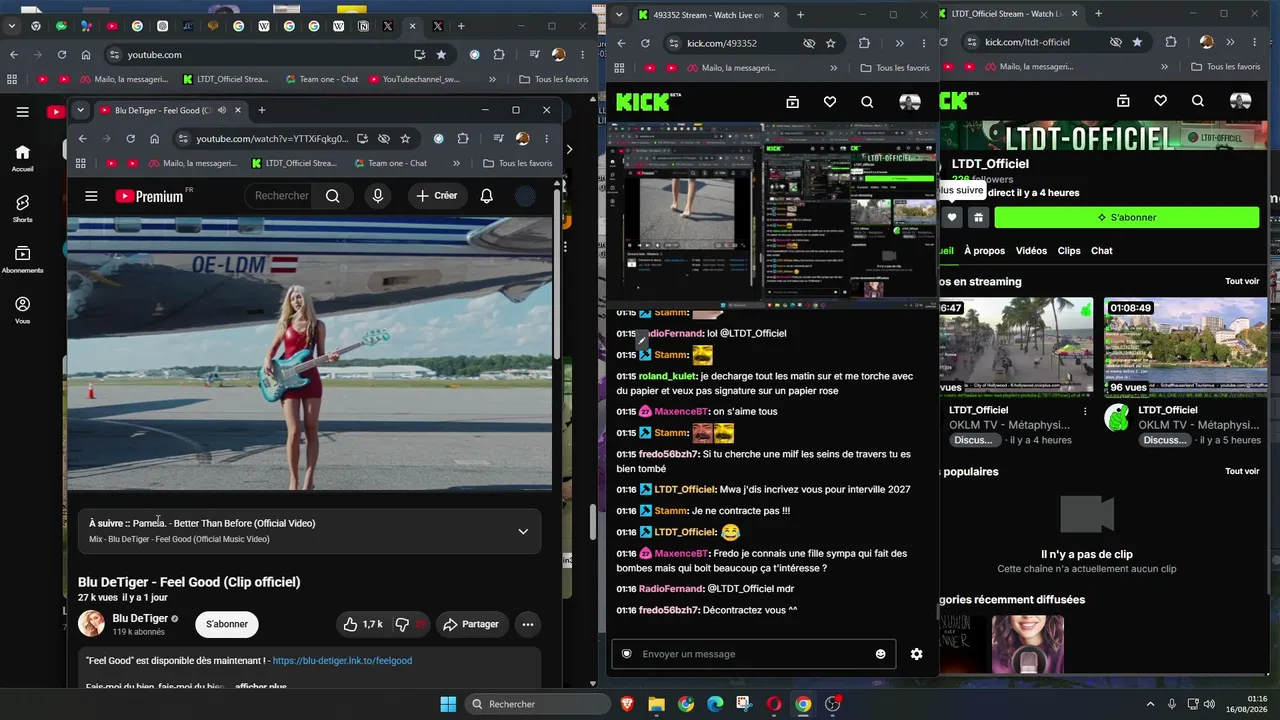The width and height of the screenshot is (1280, 720).
Task: Click the Créer button on YouTube
Action: point(437,196)
